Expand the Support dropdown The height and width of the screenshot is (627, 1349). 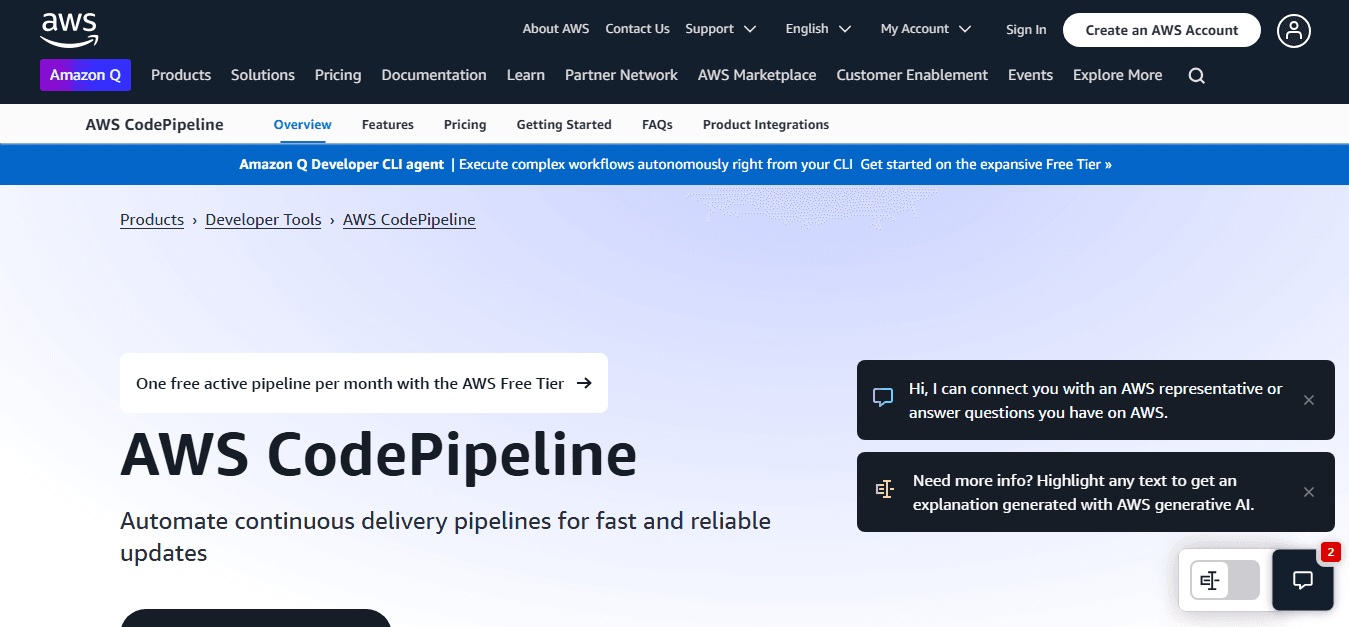click(720, 29)
